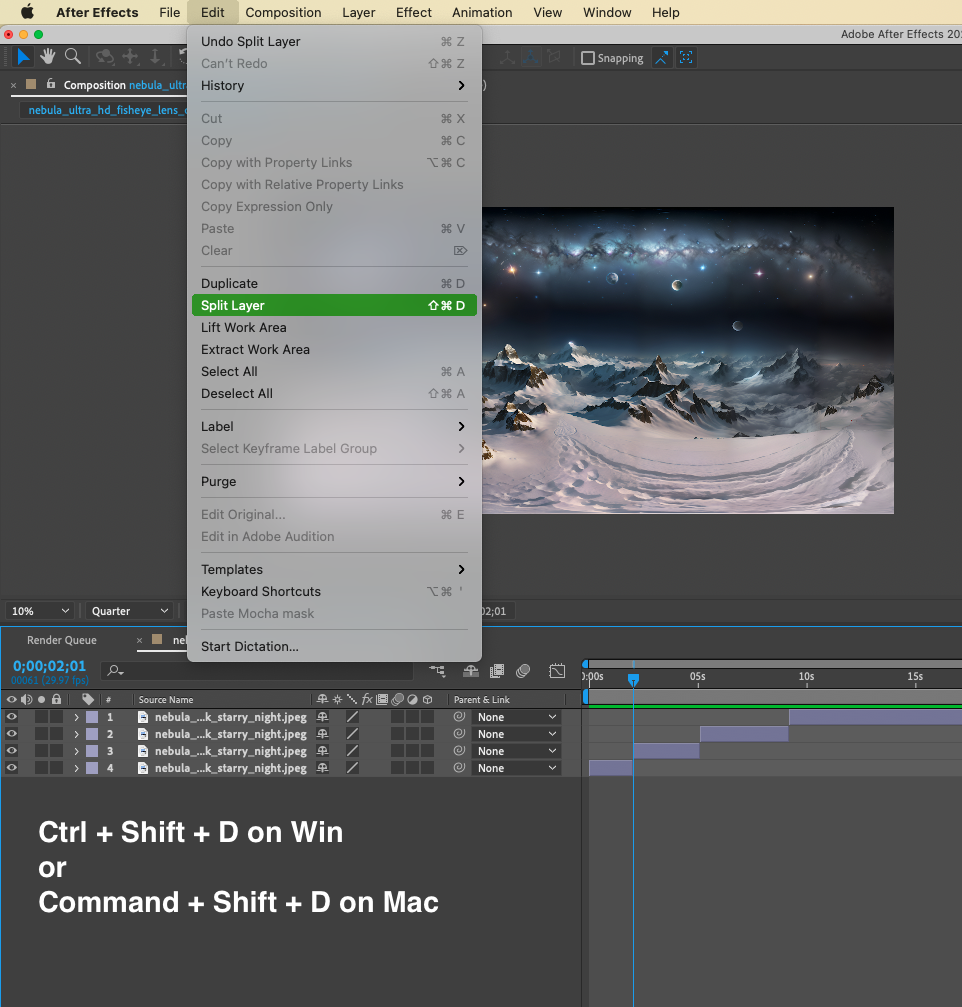
Task: Click the parent pick whip for layer 1
Action: pos(459,717)
